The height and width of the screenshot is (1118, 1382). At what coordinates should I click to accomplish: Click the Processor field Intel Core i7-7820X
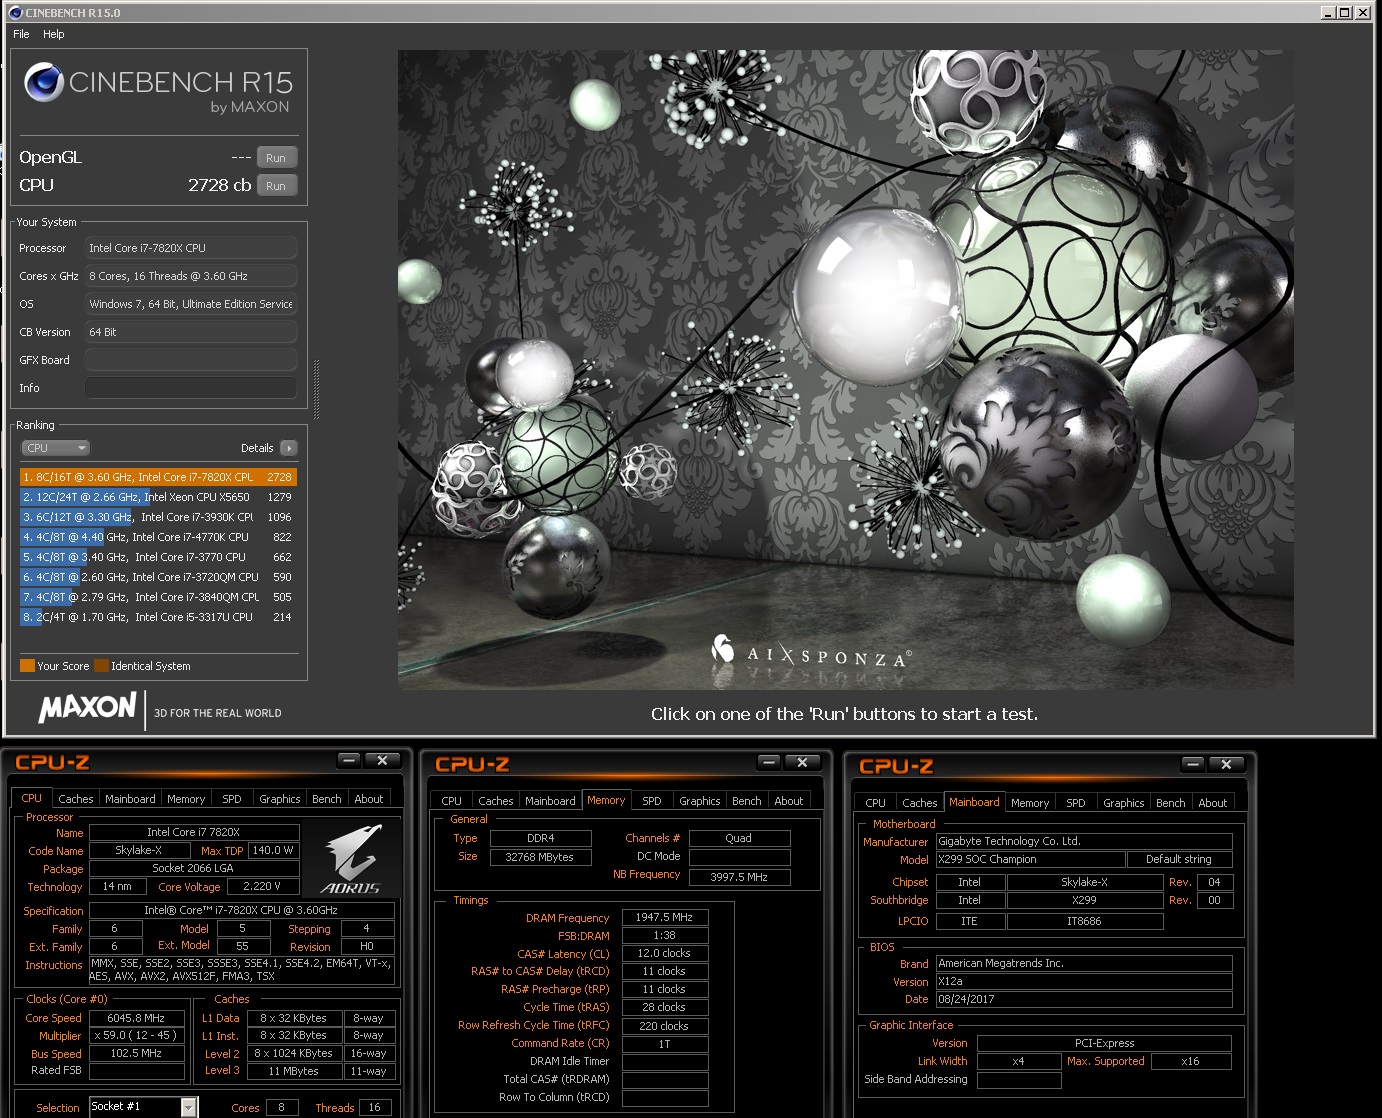191,248
